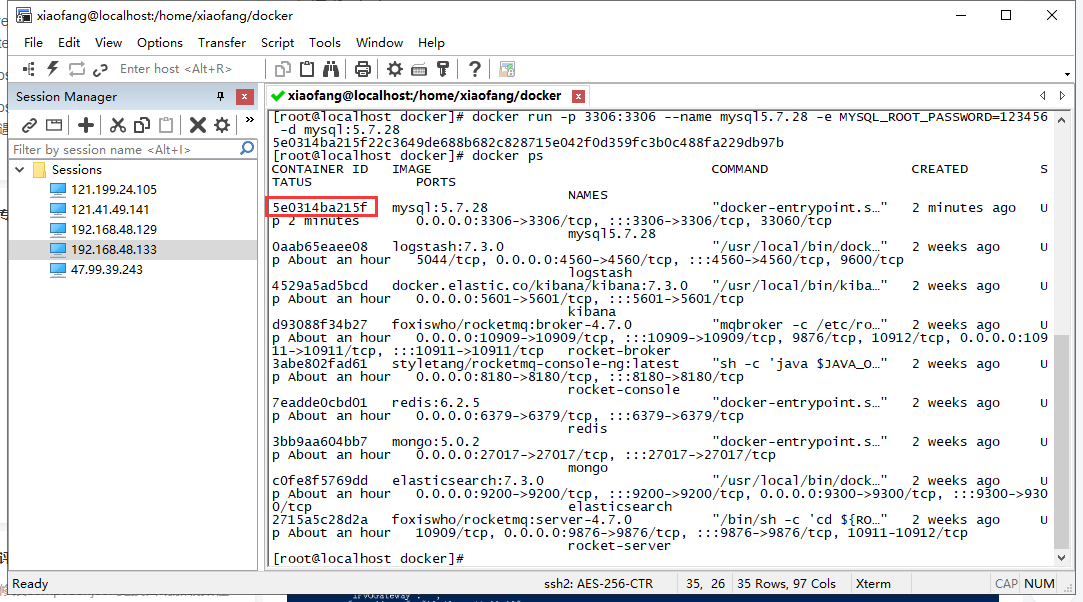Click the printer icon to print
1083x602 pixels.
click(364, 68)
